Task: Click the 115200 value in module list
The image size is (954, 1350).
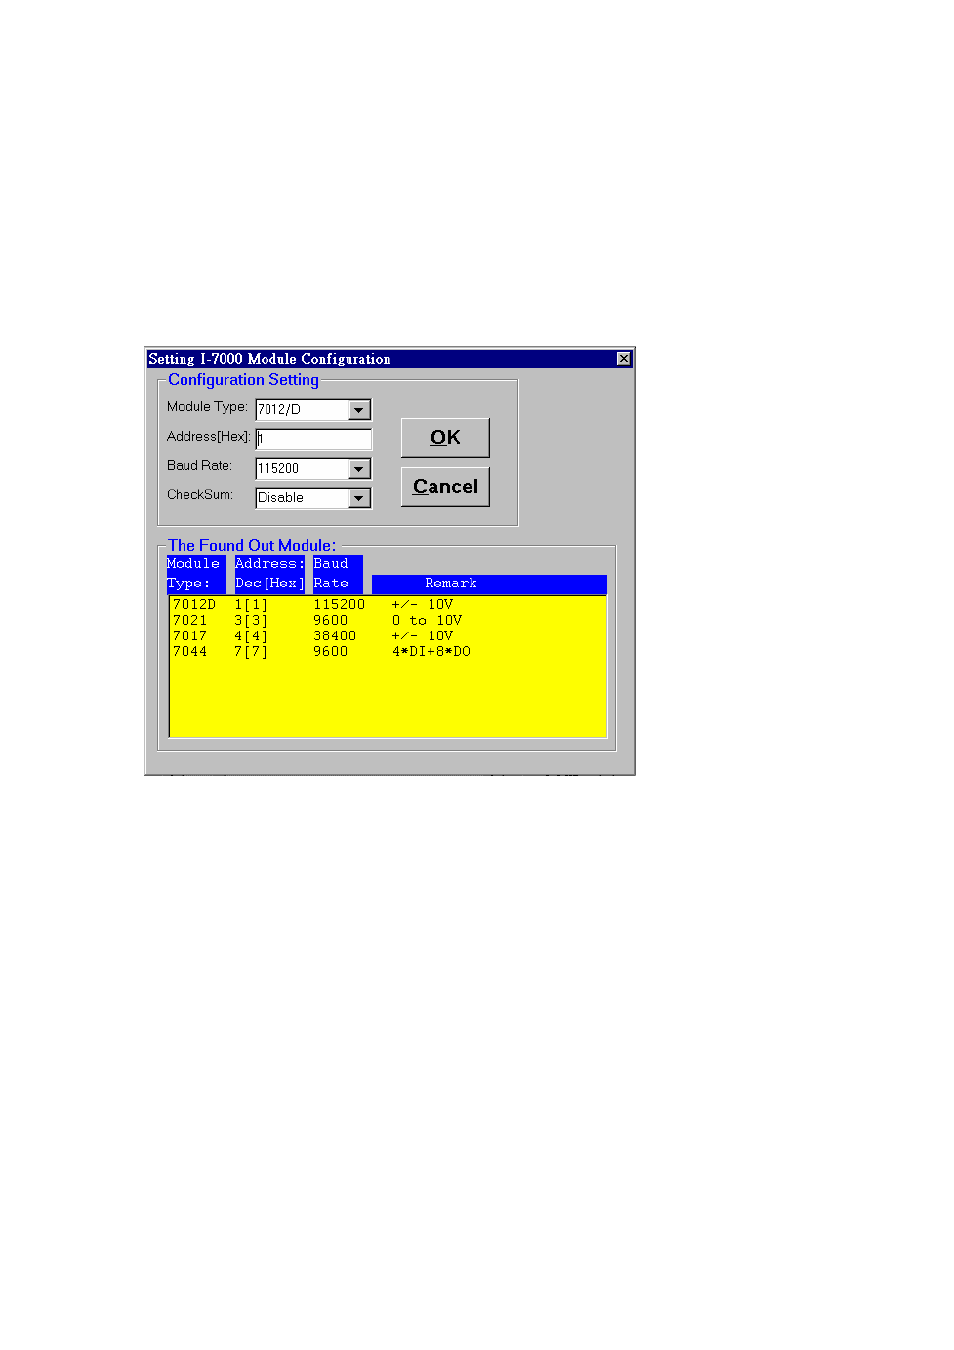Action: point(339,605)
